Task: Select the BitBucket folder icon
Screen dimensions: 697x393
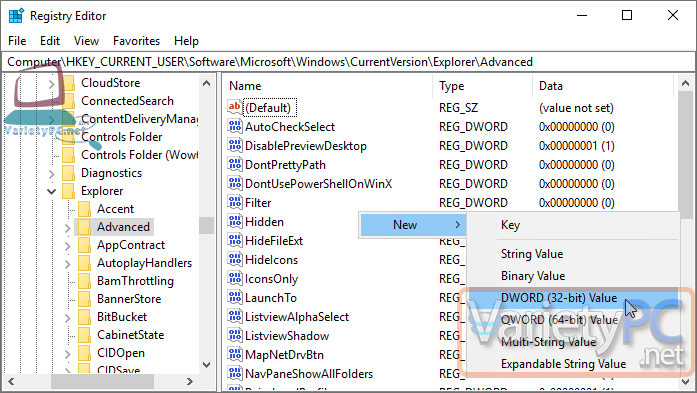Action: click(84, 317)
